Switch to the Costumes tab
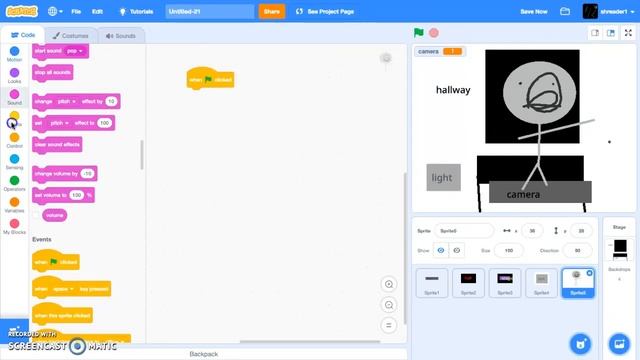 click(70, 36)
